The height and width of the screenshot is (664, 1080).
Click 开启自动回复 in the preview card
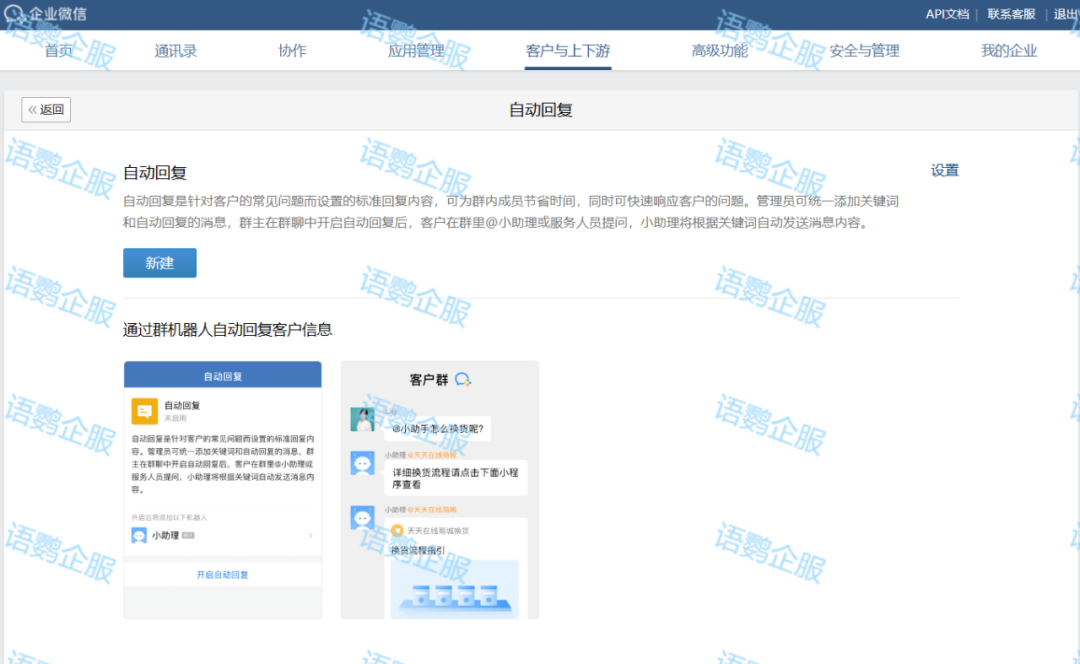click(x=222, y=575)
